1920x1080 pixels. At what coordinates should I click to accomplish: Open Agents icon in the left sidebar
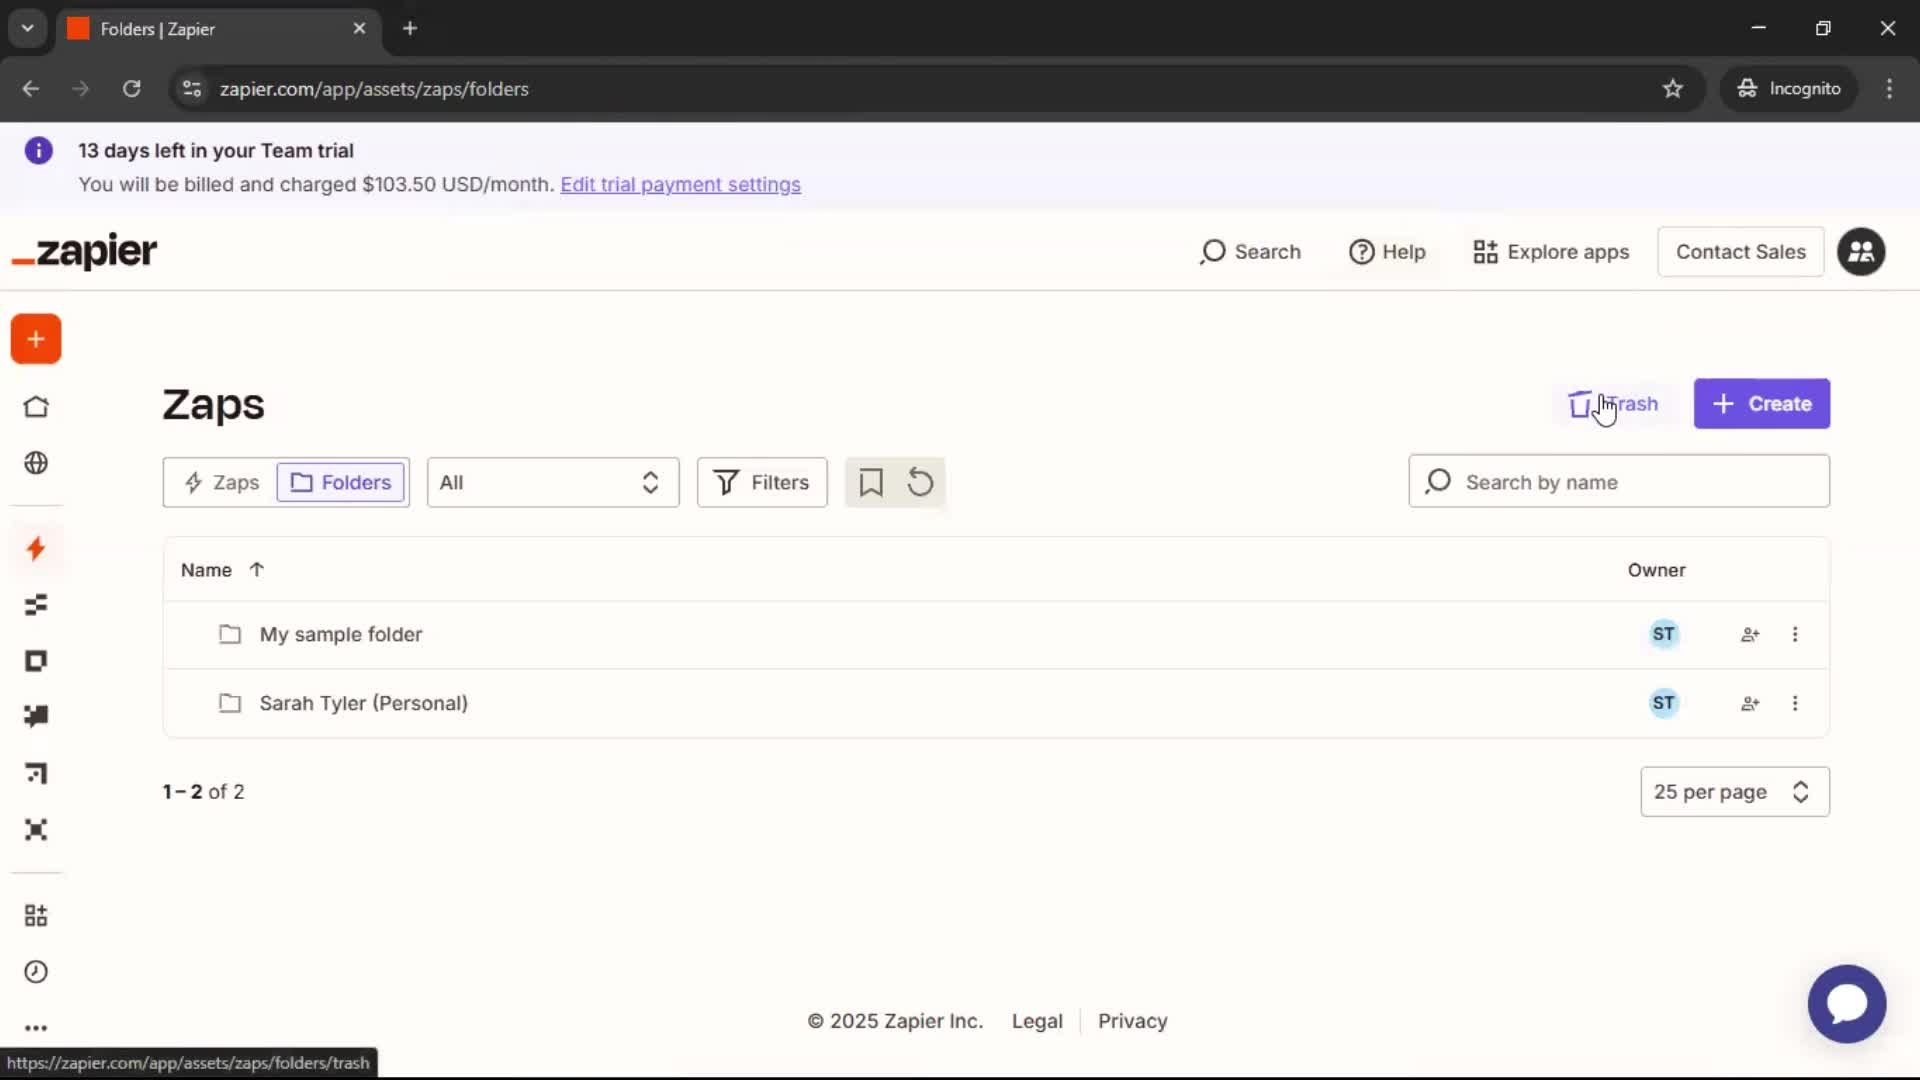[x=36, y=830]
